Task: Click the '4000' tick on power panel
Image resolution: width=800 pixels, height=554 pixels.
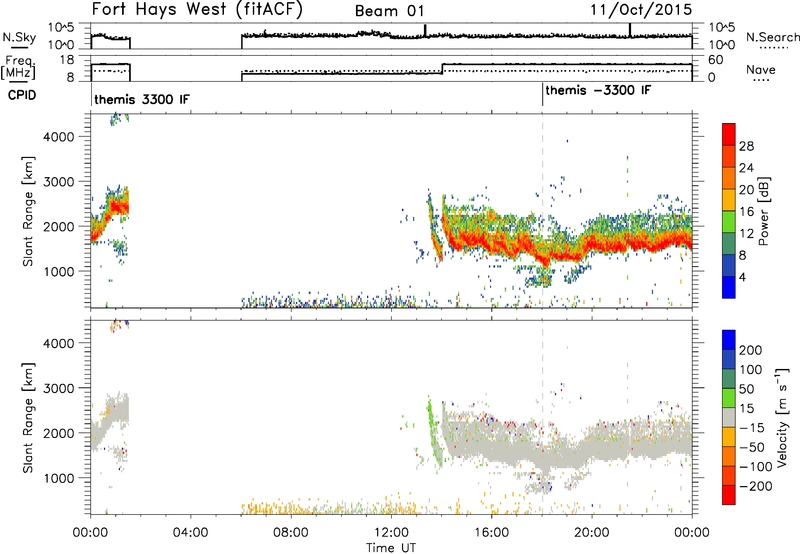Action: (x=59, y=137)
